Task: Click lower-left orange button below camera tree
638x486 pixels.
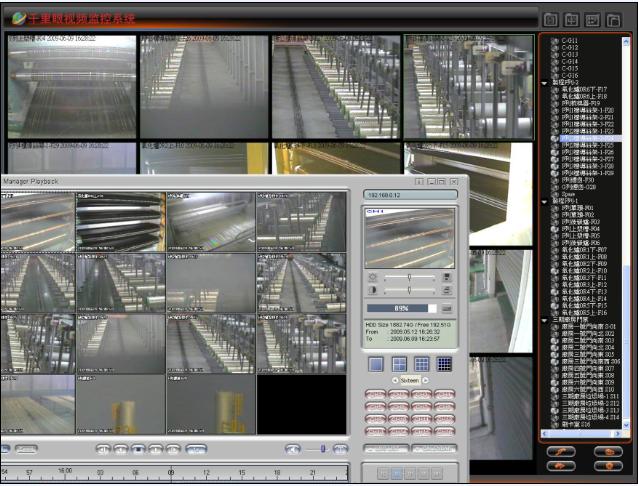Action: click(x=561, y=465)
